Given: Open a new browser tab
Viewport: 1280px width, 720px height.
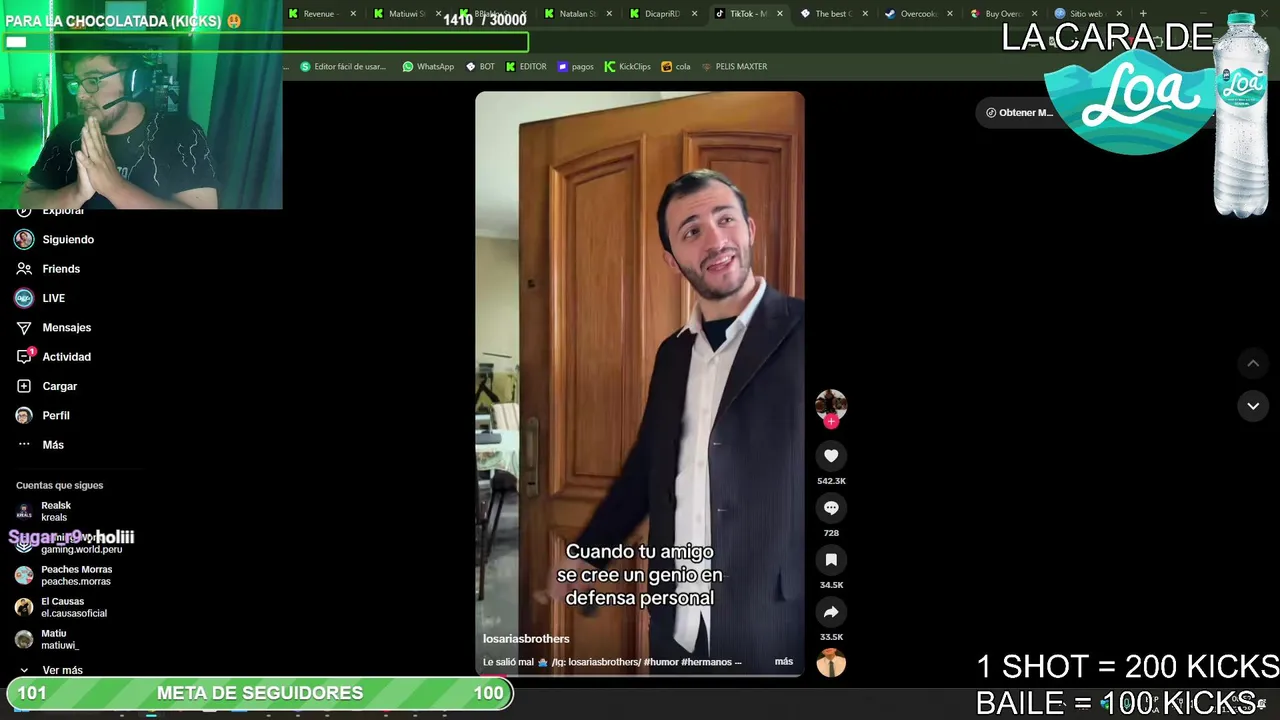Looking at the screenshot, I should [1143, 14].
